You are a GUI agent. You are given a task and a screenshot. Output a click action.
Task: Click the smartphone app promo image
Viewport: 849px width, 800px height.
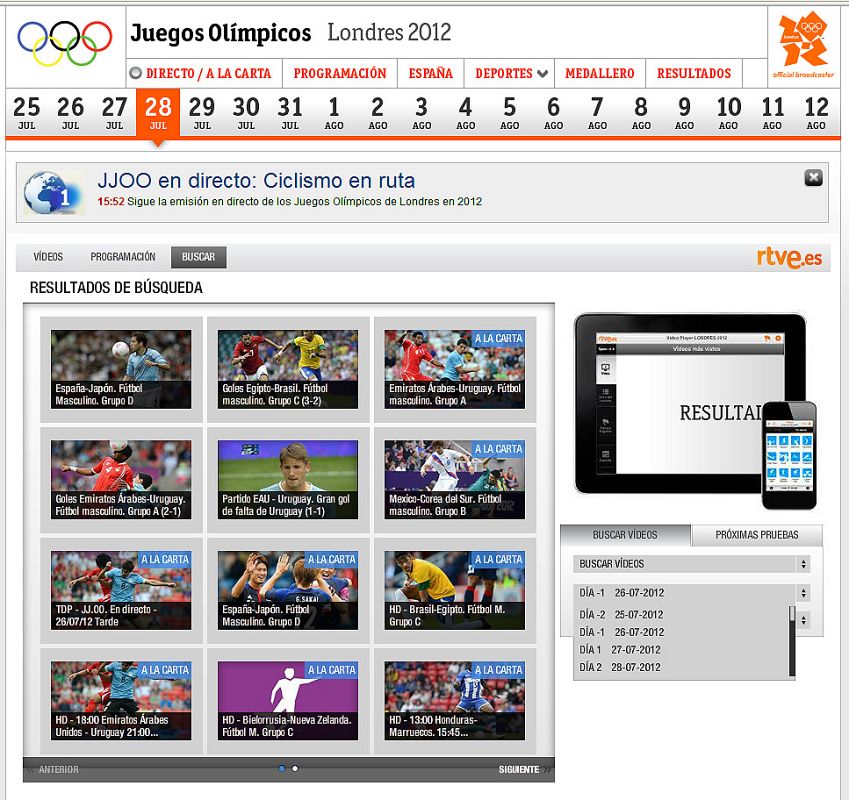tap(789, 455)
